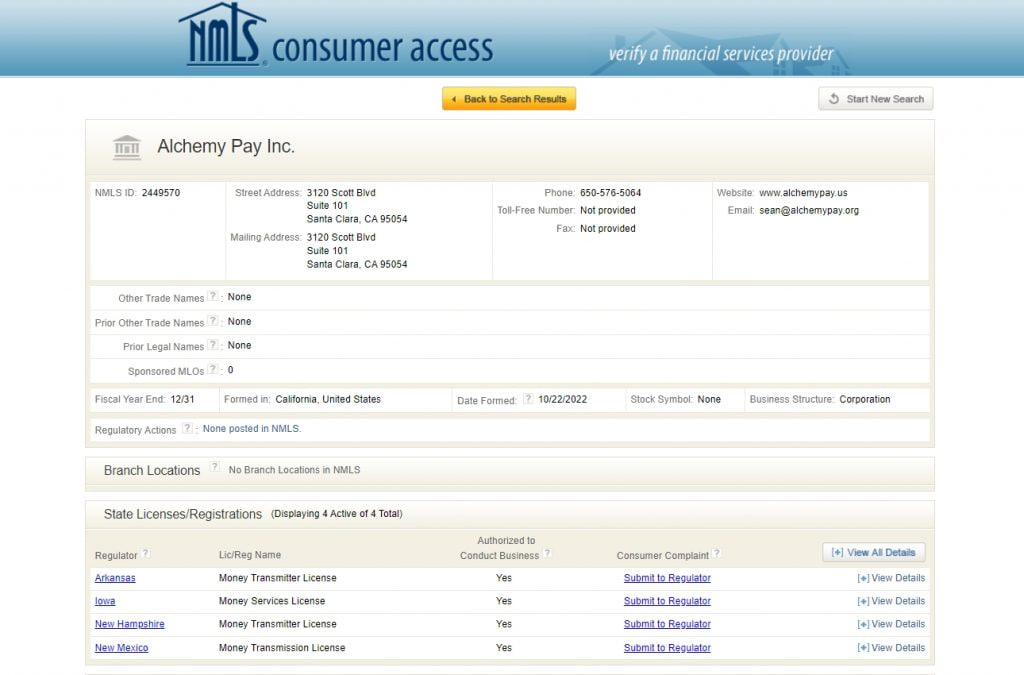Click the help icon next to Regulator
This screenshot has width=1024, height=675.
[146, 554]
